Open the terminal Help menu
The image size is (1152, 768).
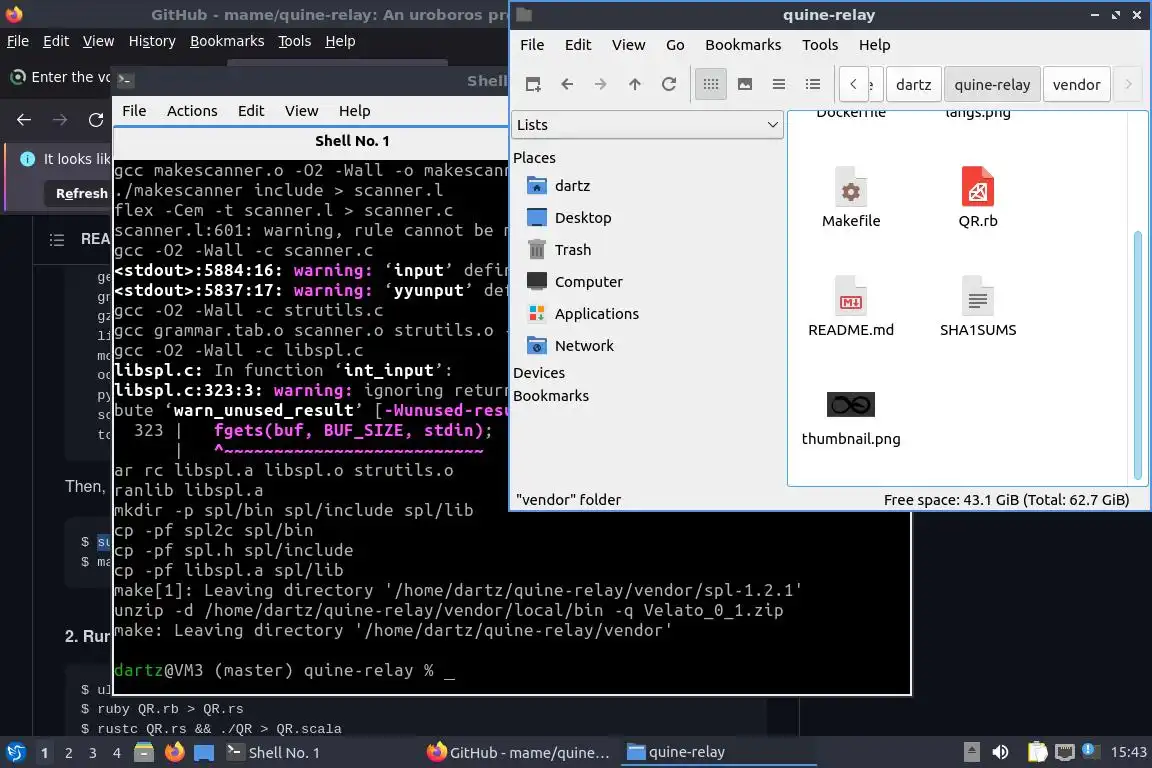click(354, 111)
